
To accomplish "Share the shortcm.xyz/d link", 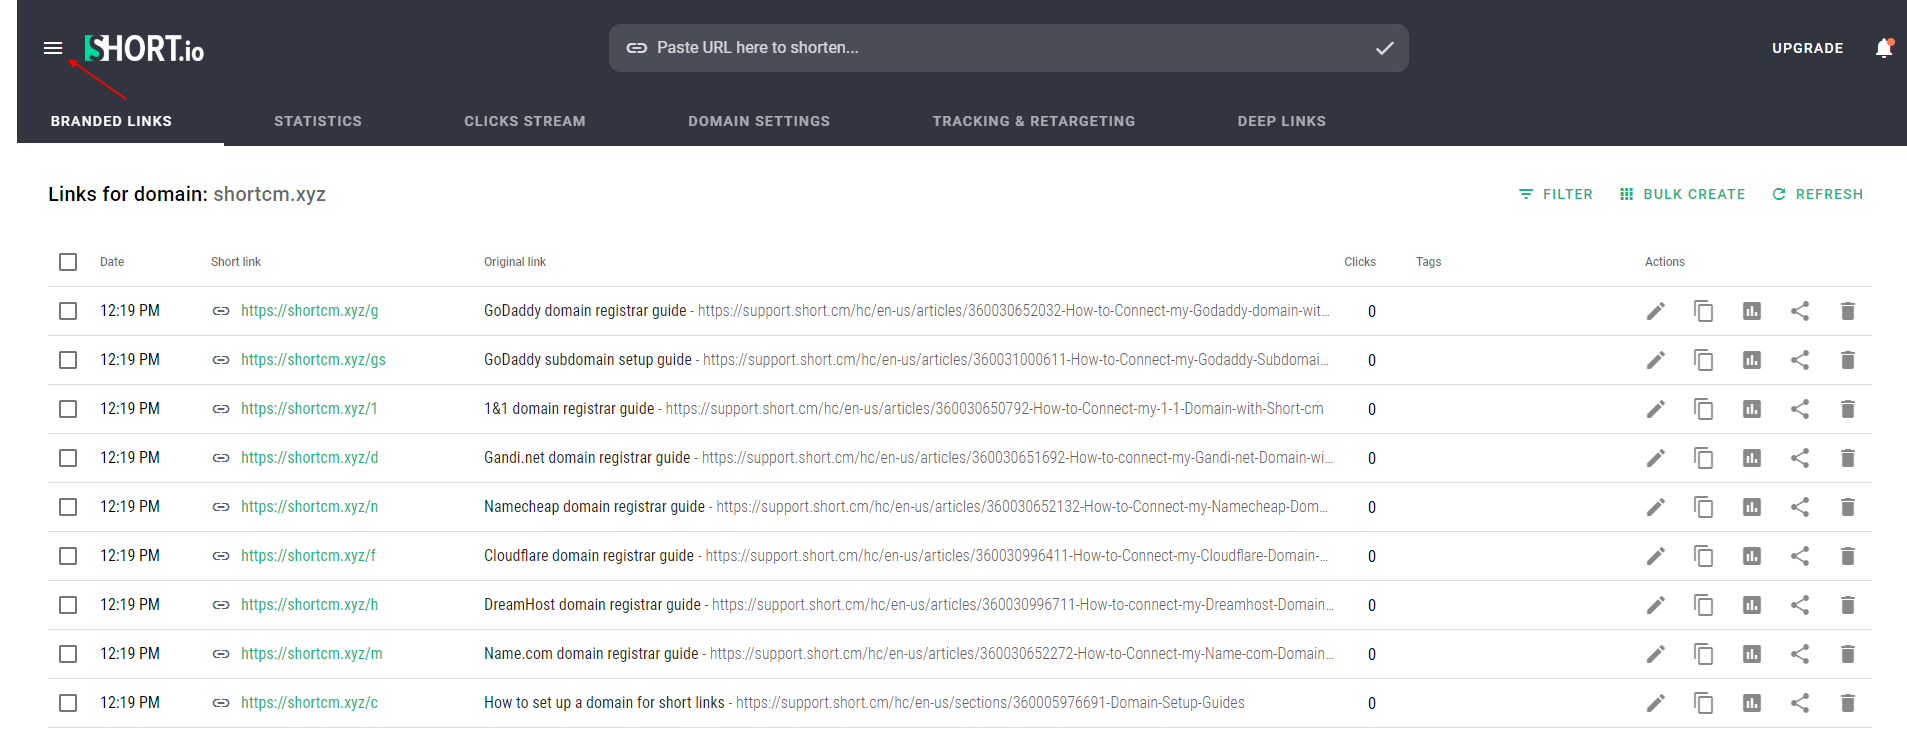I will click(x=1800, y=458).
